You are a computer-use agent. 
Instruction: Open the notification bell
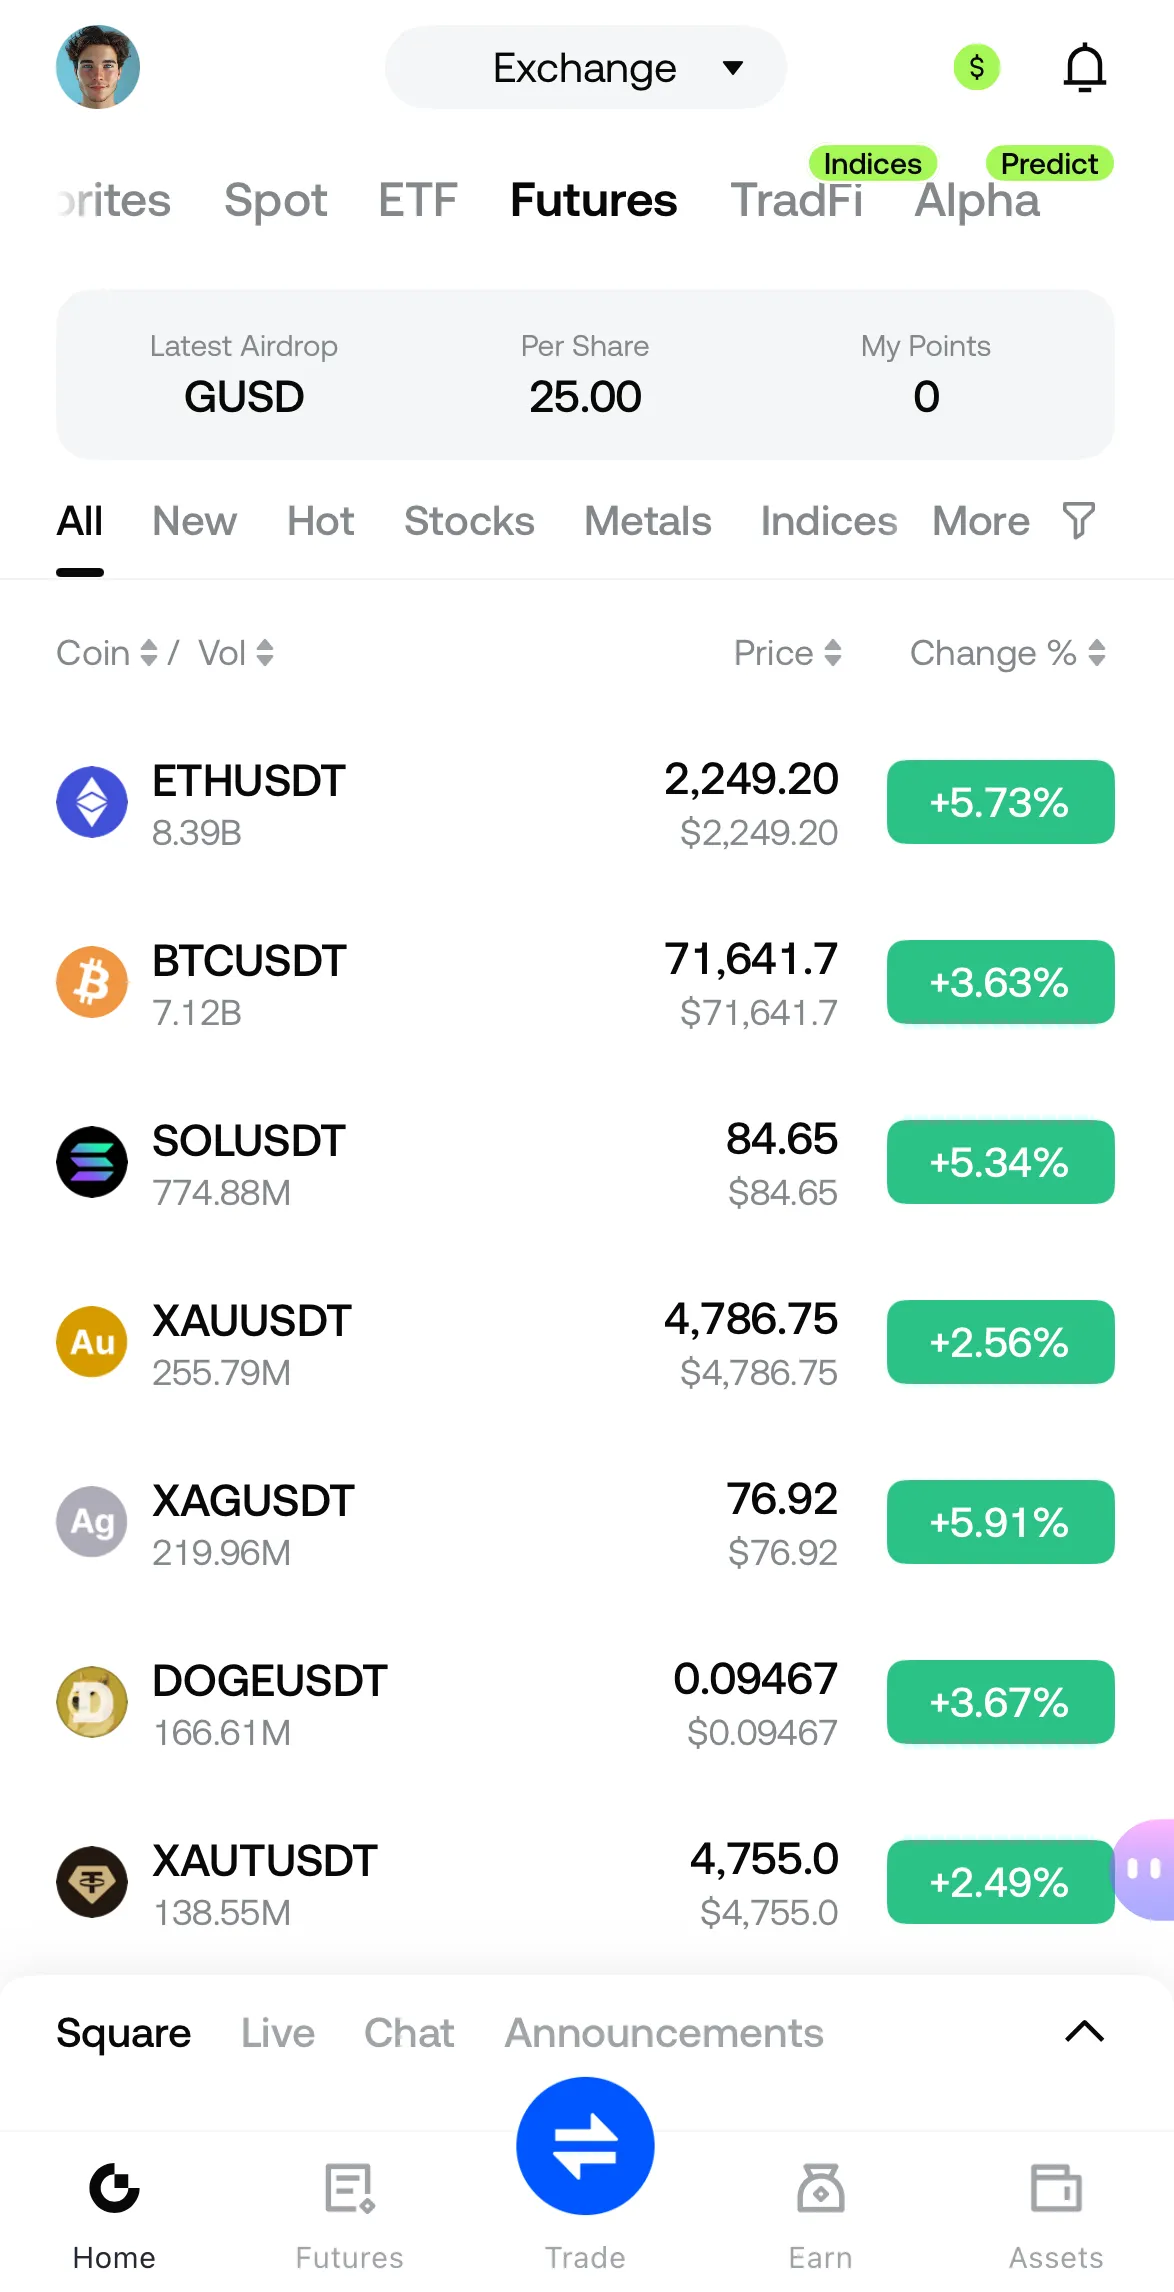coord(1084,68)
